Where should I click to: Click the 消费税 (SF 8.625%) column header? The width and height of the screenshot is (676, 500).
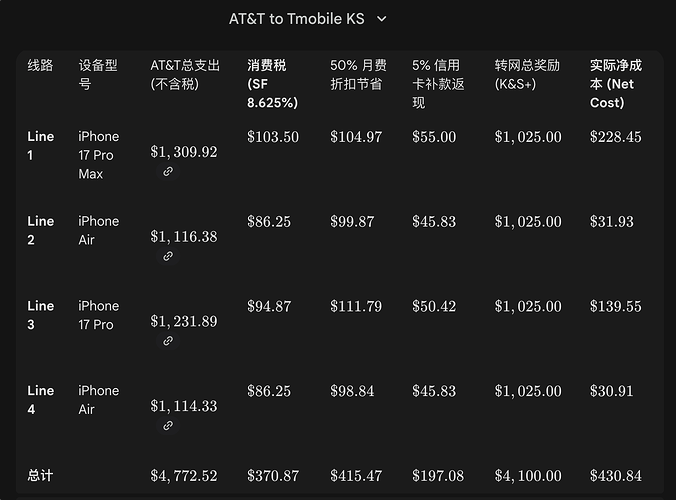[x=272, y=84]
